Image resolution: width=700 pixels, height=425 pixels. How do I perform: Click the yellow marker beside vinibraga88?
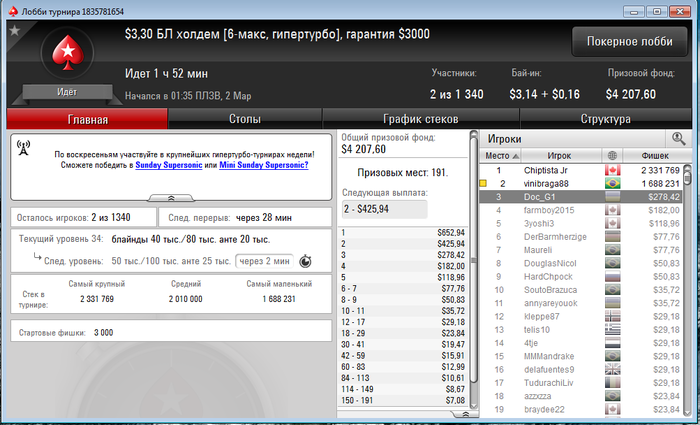(x=483, y=183)
